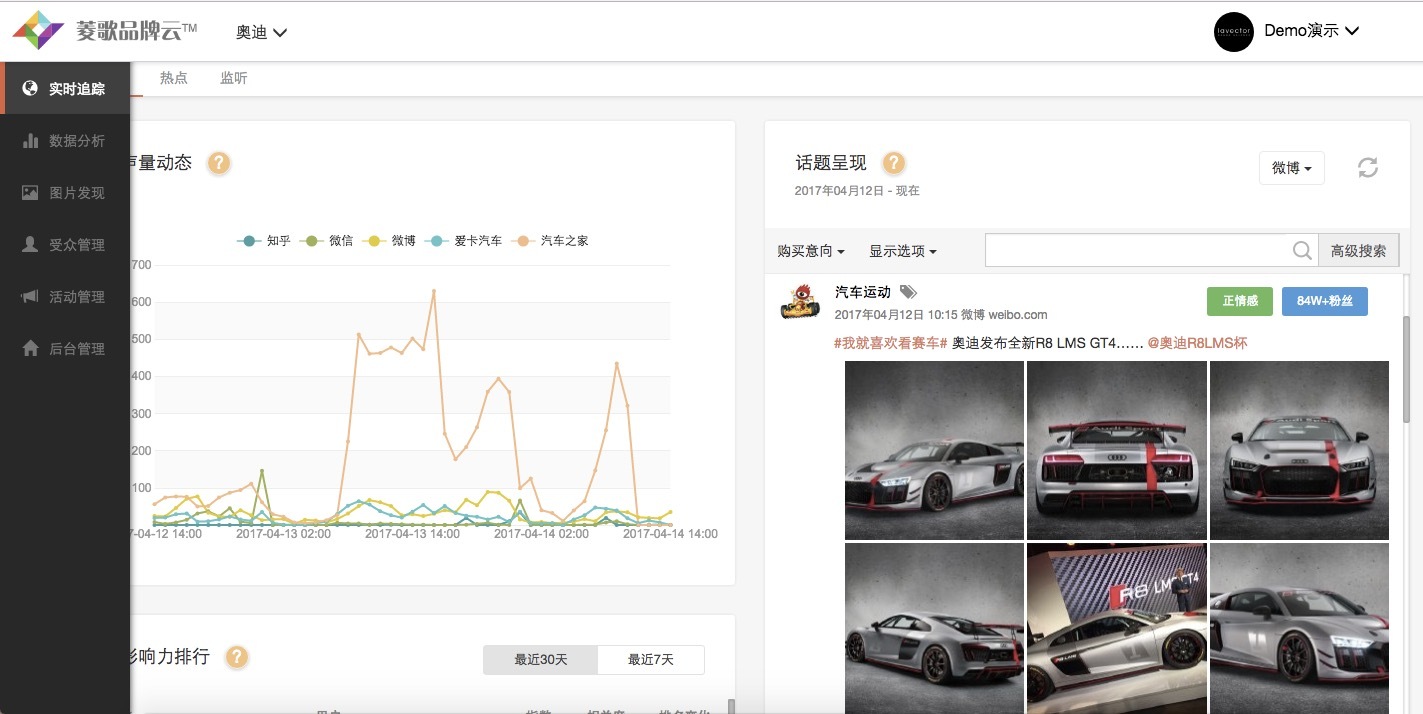Click the help icon beside 话题呈现
Image resolution: width=1423 pixels, height=714 pixels.
tap(894, 163)
